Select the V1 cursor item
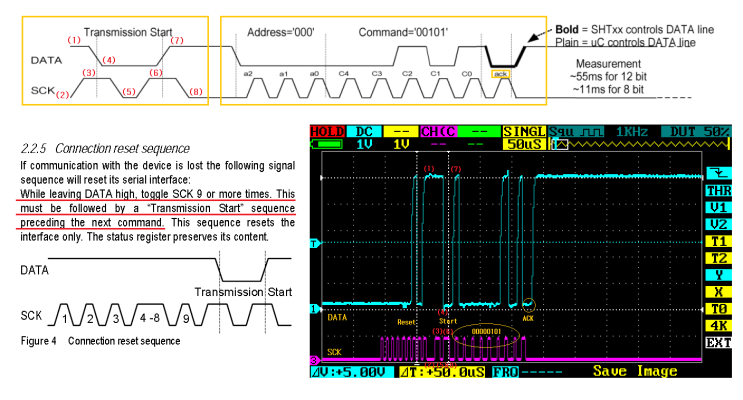The width and height of the screenshot is (743, 400). pyautogui.click(x=719, y=208)
